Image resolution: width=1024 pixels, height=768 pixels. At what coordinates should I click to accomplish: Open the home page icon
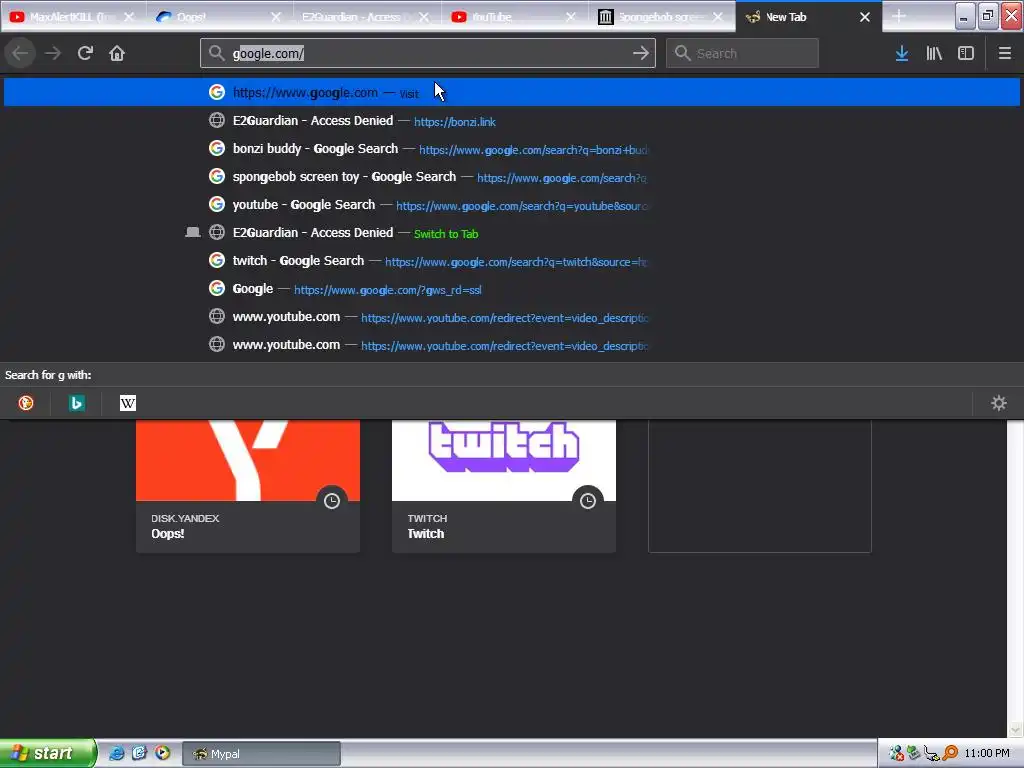pos(117,54)
